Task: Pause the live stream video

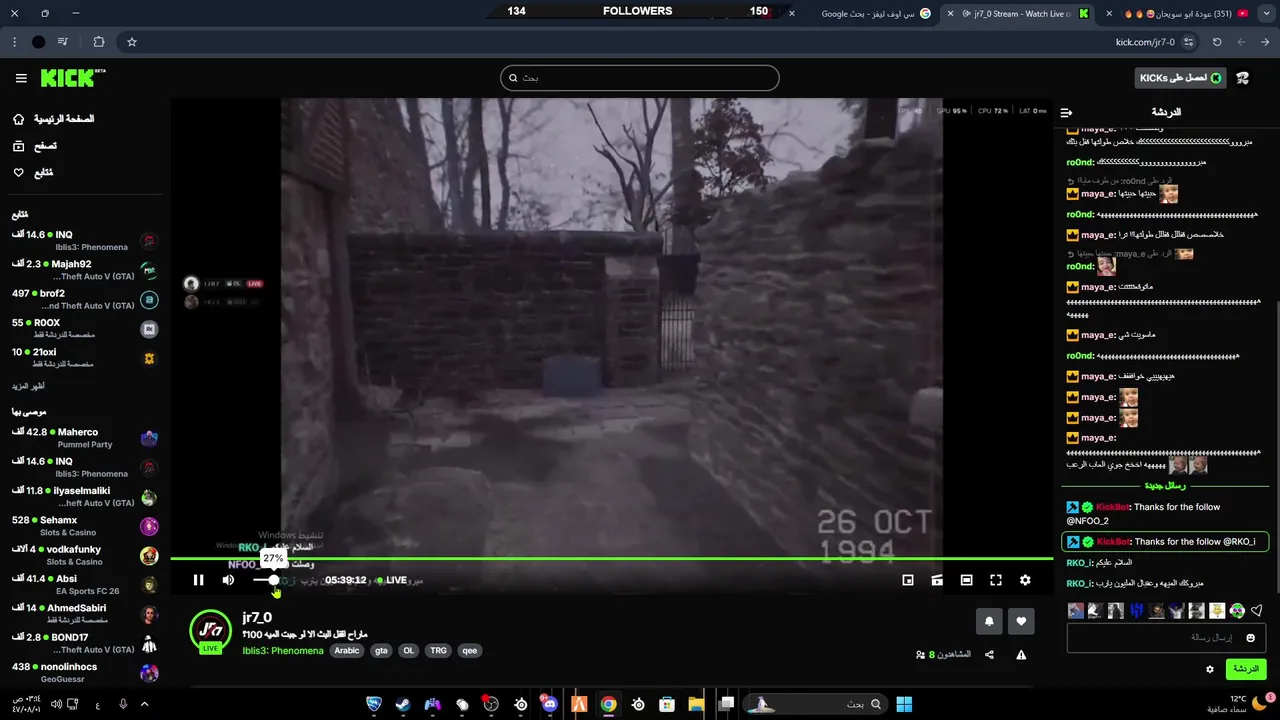Action: pyautogui.click(x=198, y=580)
